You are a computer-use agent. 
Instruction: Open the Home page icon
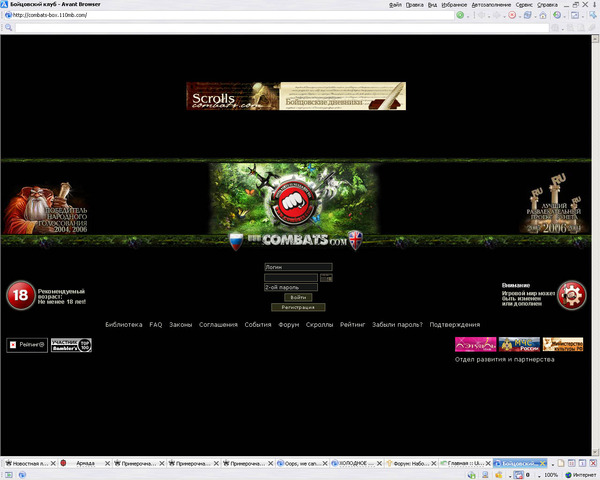(543, 15)
